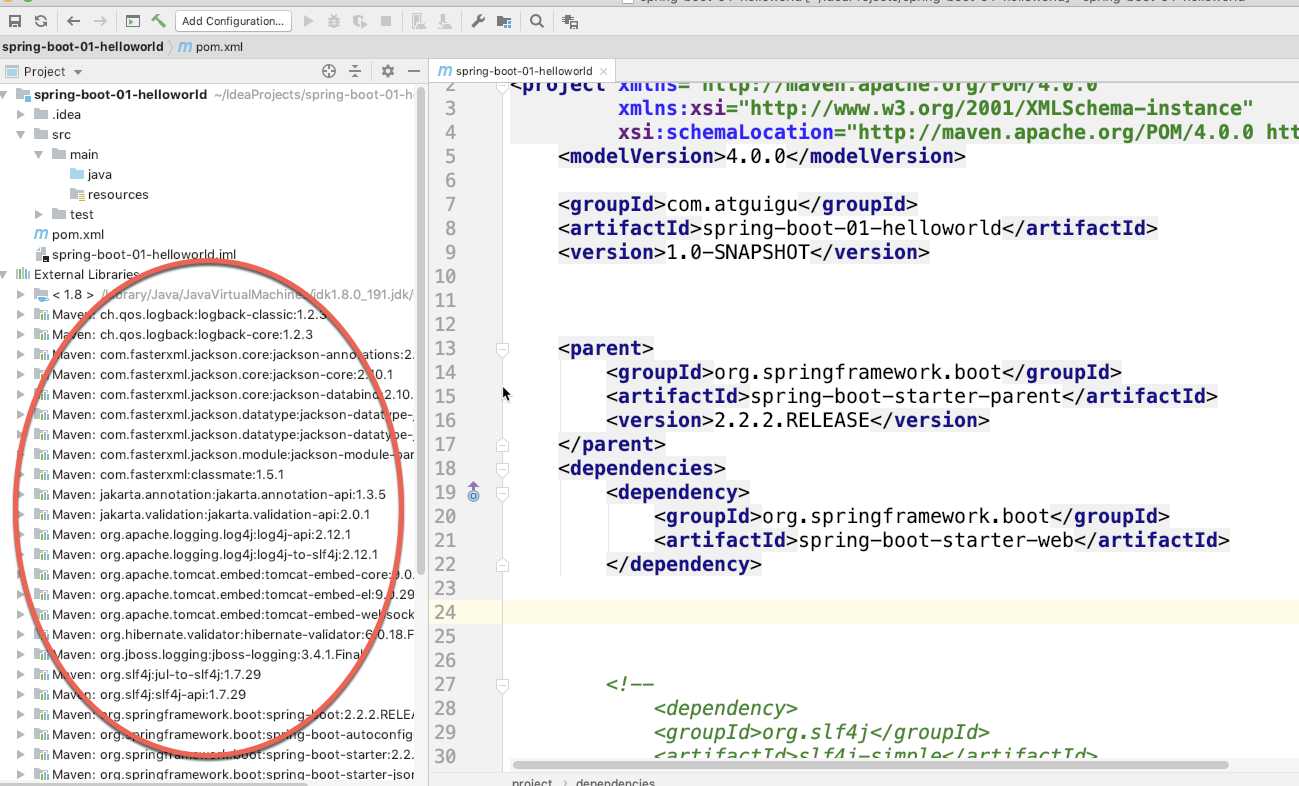Click the gutter marker icon on line 19
The image size is (1299, 786).
click(474, 492)
